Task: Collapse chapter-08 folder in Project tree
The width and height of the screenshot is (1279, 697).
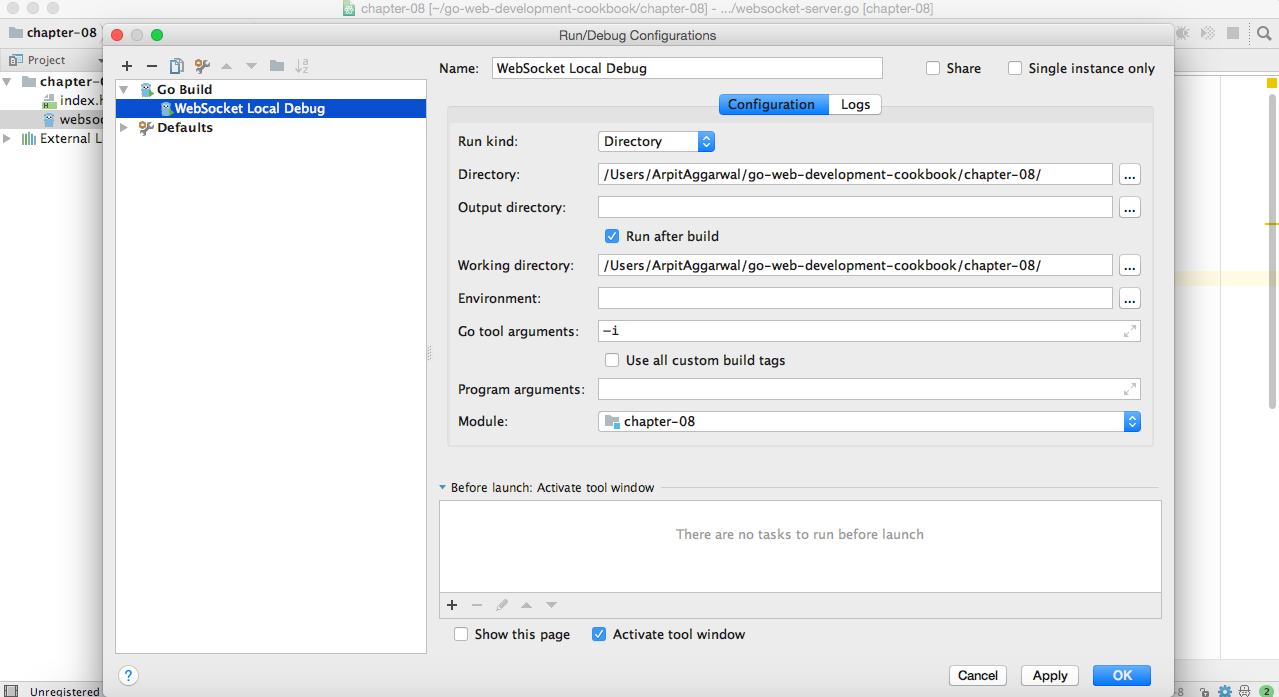Action: tap(8, 82)
